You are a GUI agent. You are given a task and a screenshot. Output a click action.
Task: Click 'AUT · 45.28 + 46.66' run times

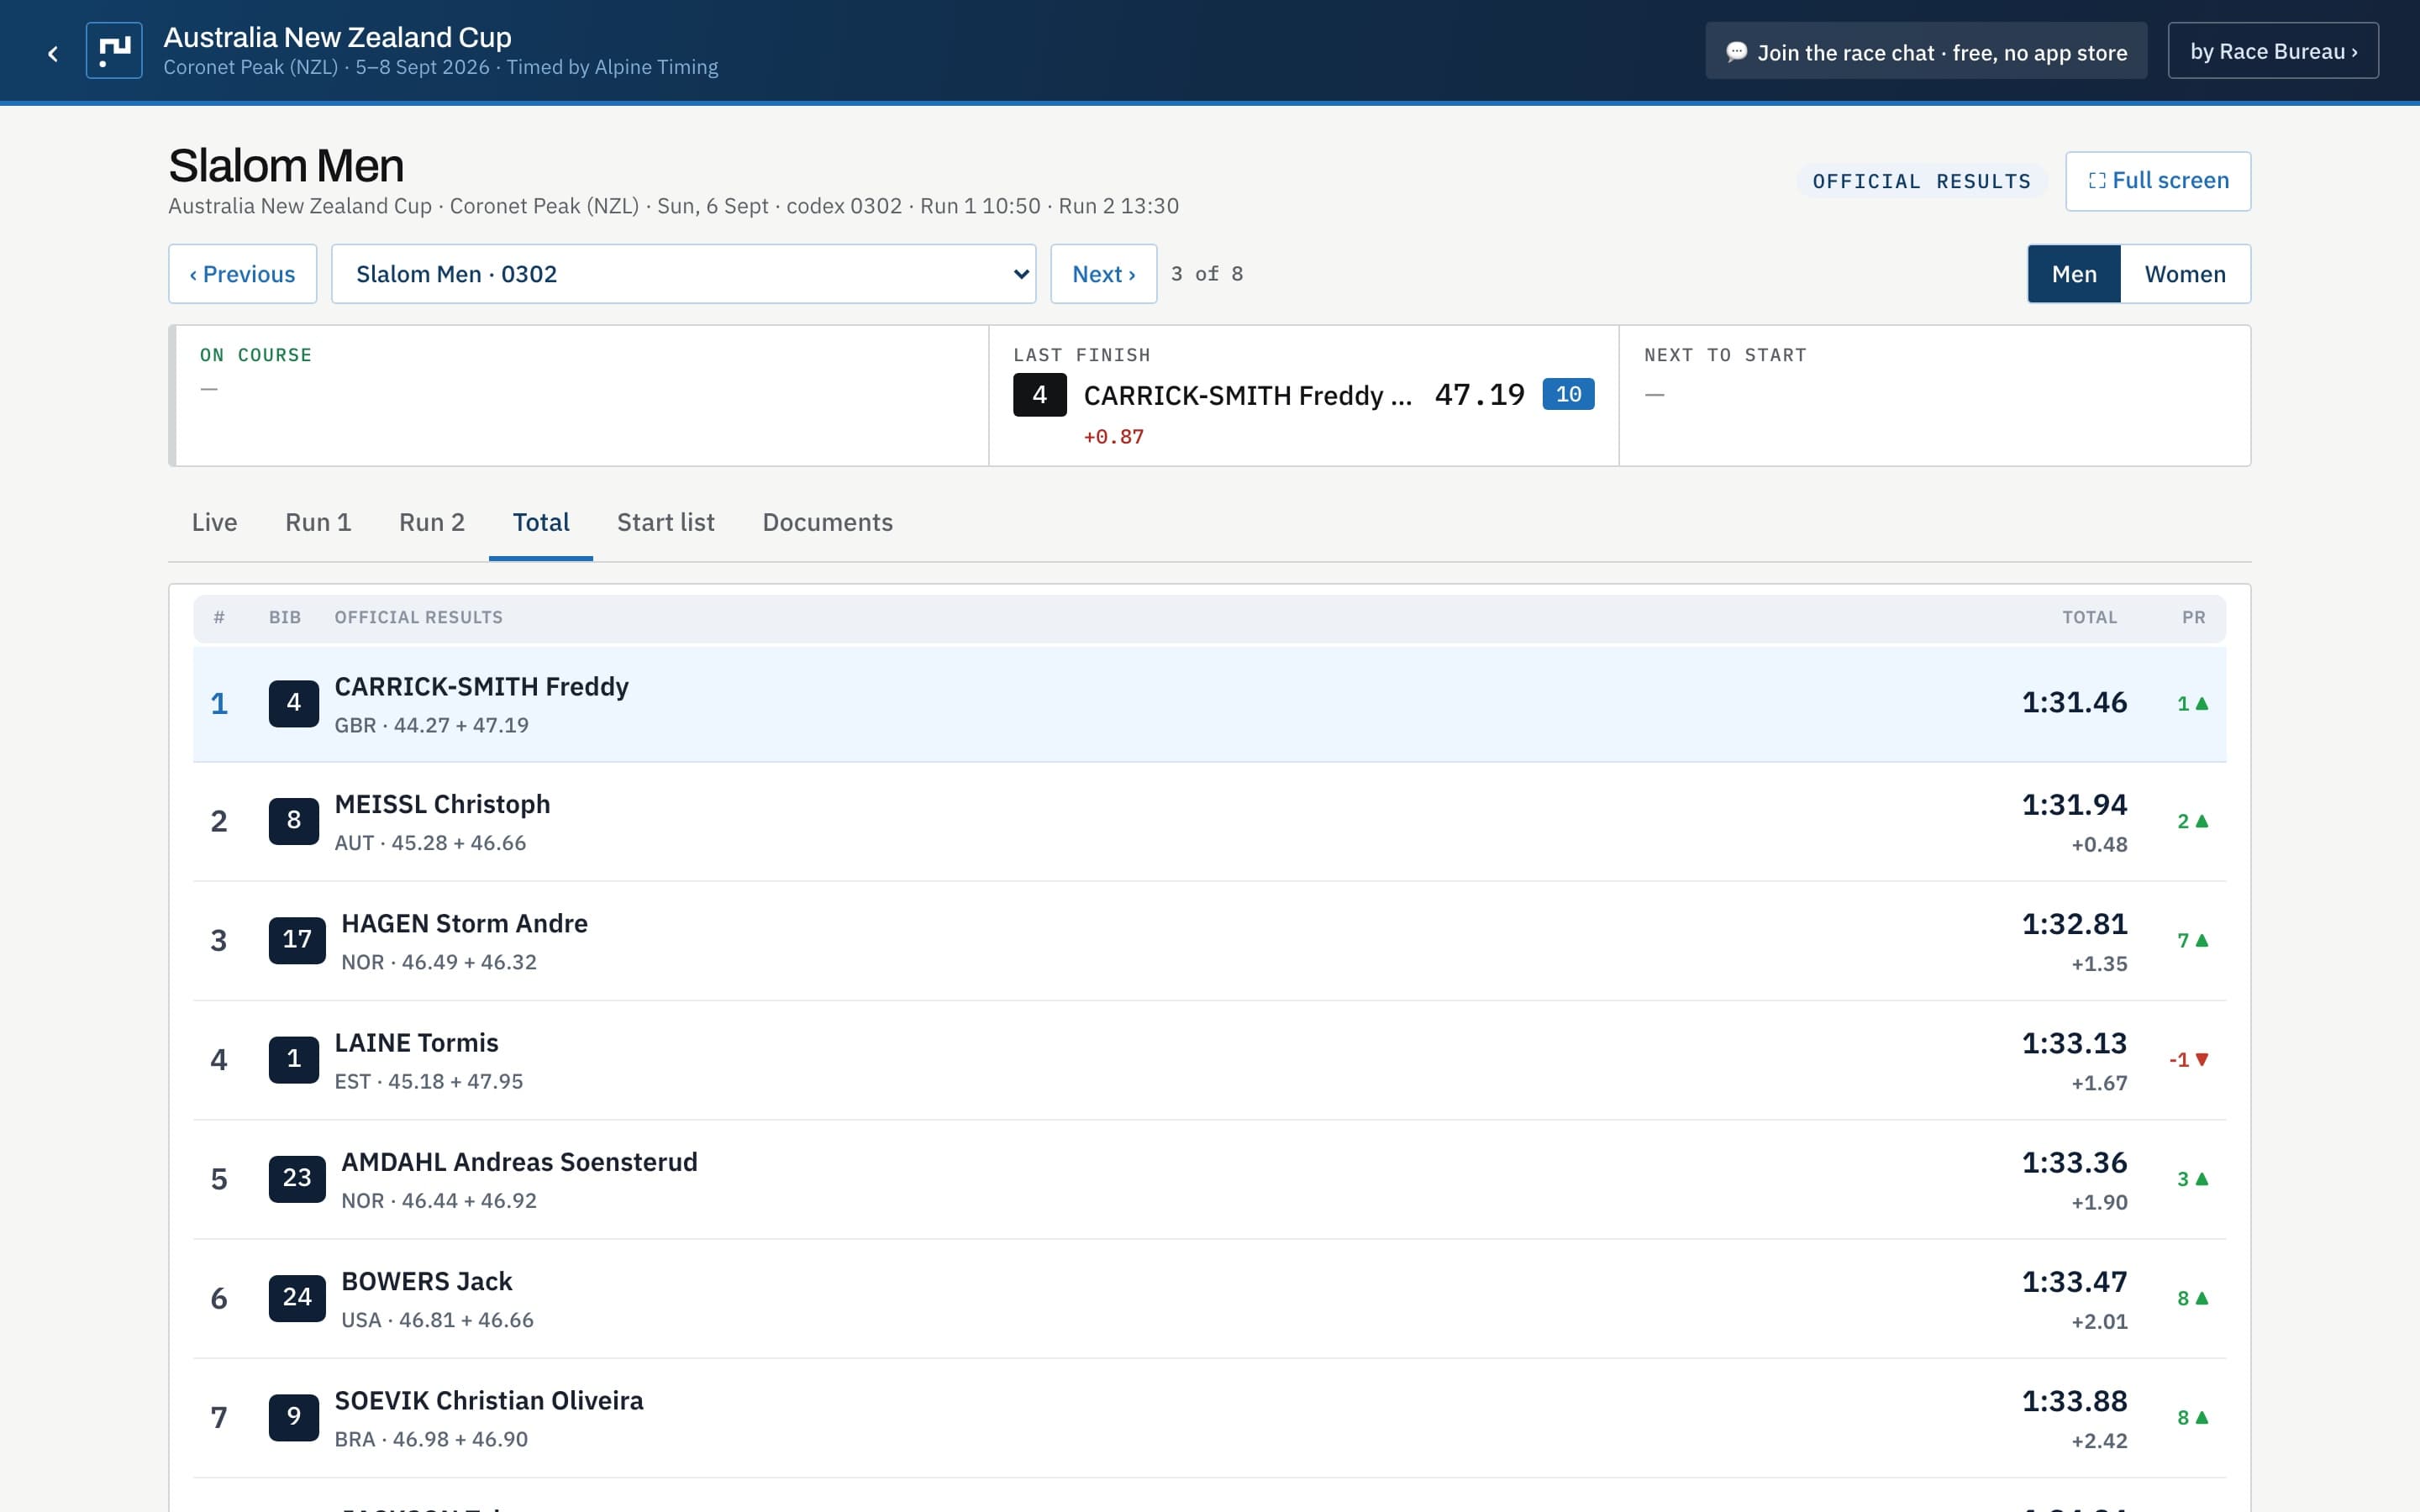click(x=430, y=844)
